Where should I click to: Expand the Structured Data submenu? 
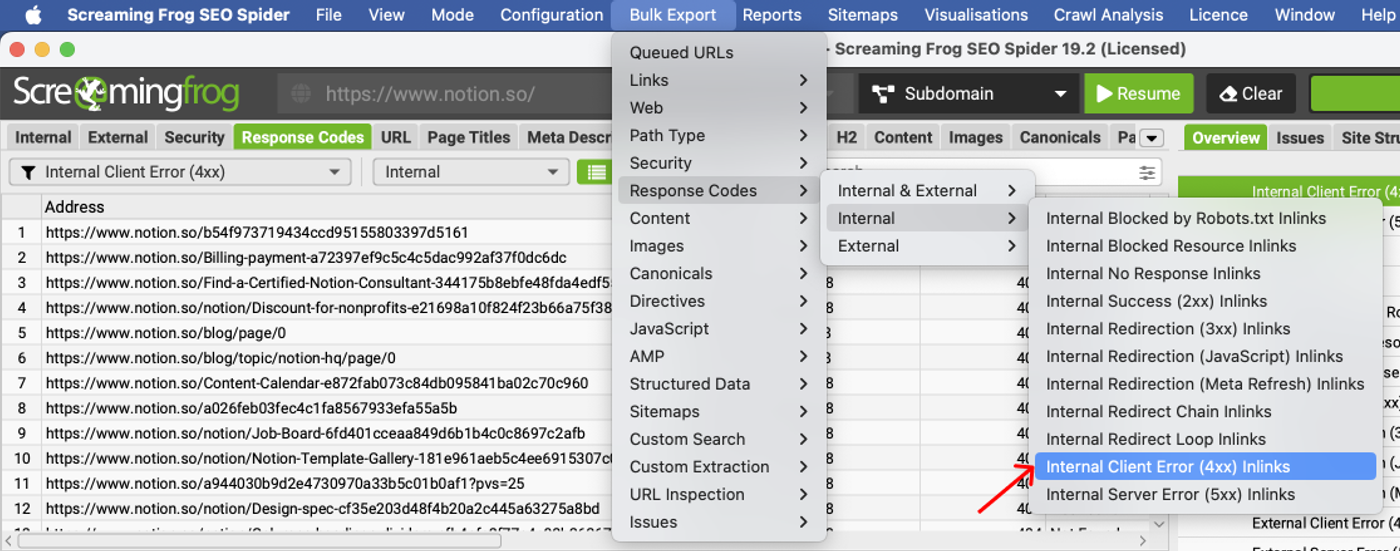click(719, 384)
